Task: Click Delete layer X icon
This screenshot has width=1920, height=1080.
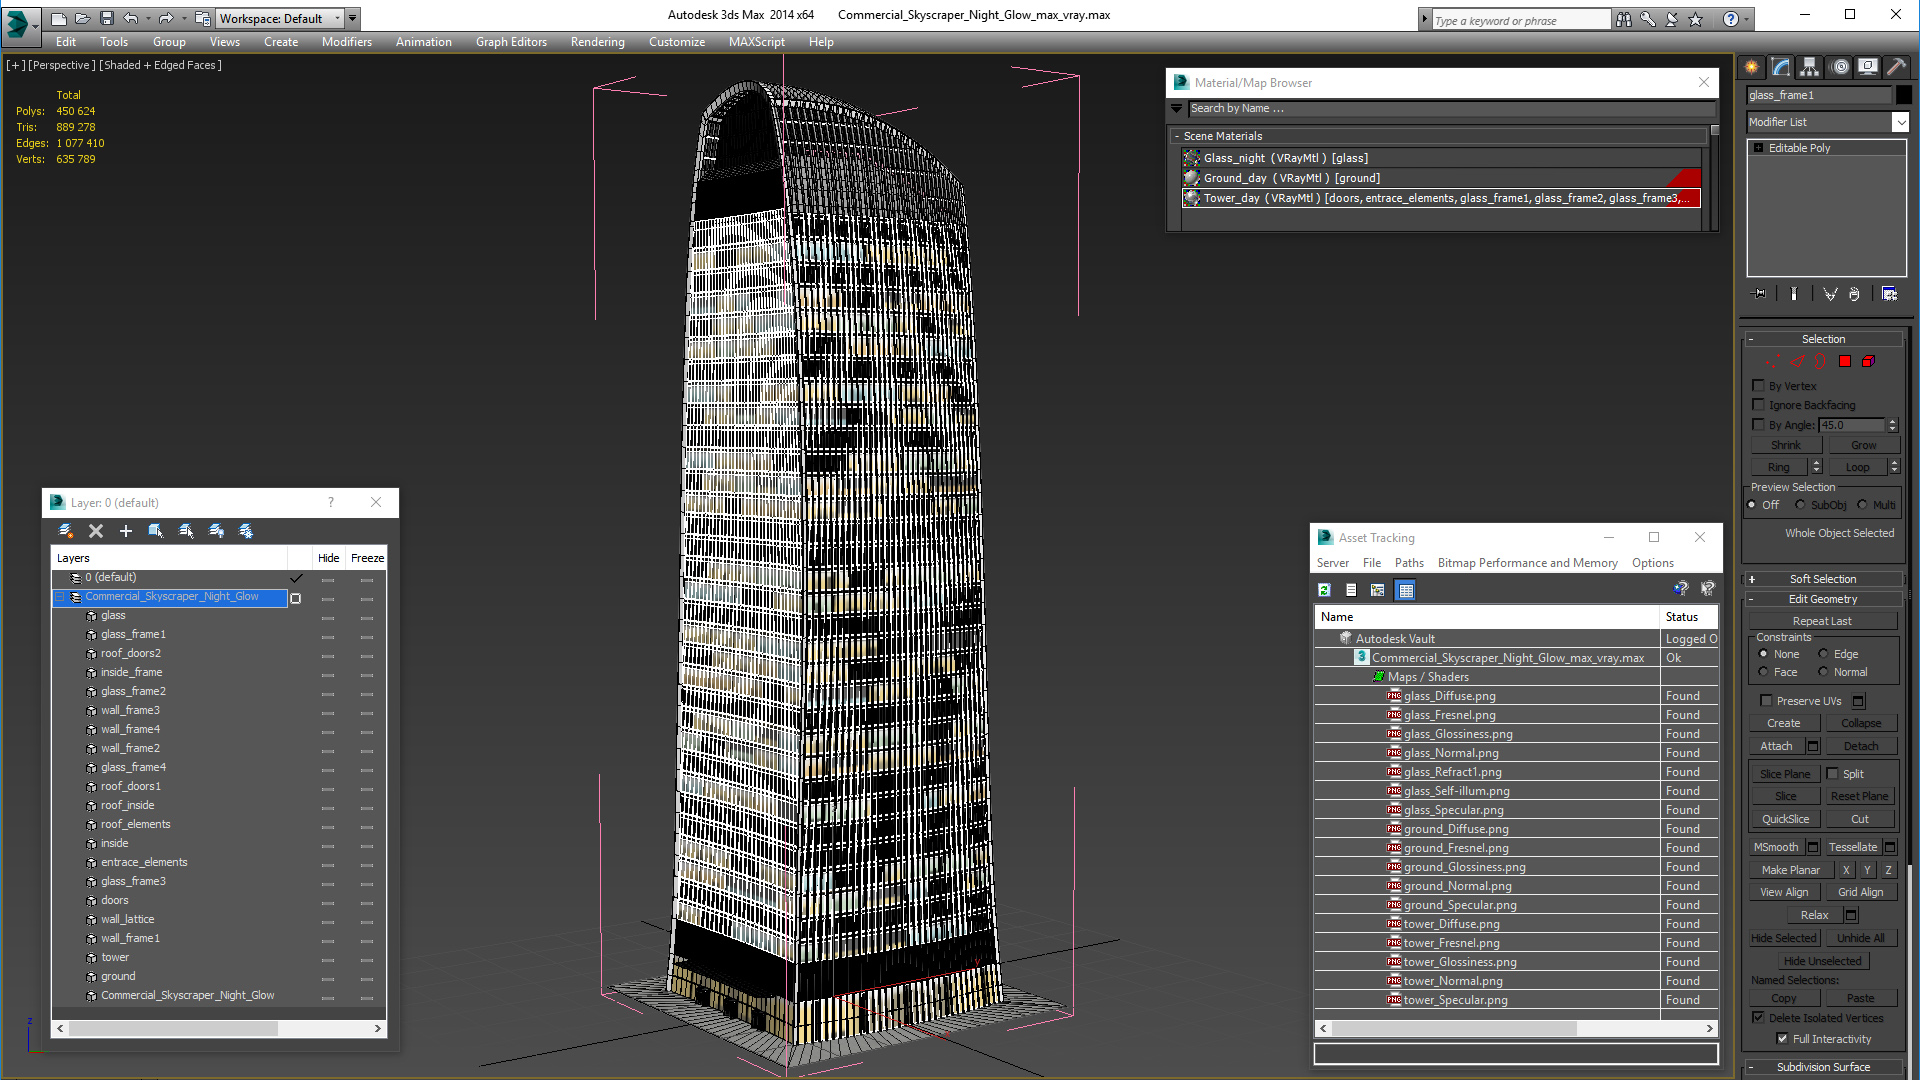Action: pyautogui.click(x=96, y=531)
